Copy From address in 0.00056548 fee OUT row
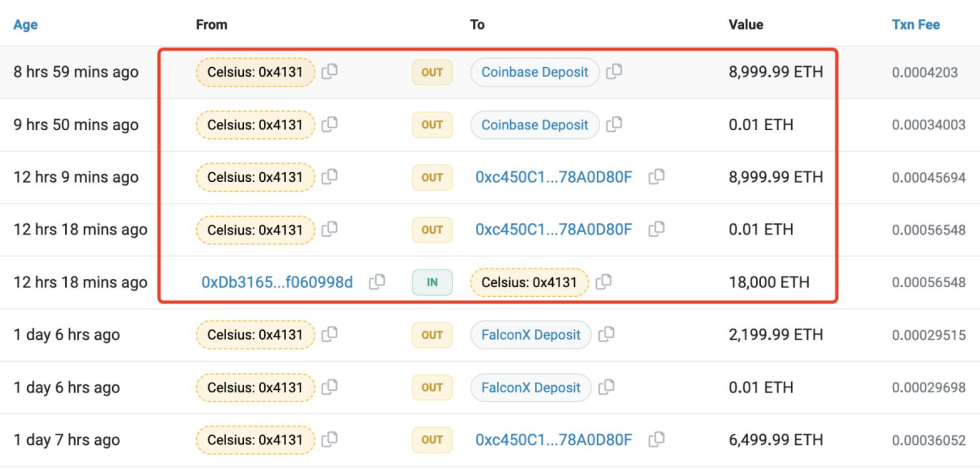The image size is (980, 469). coord(329,229)
